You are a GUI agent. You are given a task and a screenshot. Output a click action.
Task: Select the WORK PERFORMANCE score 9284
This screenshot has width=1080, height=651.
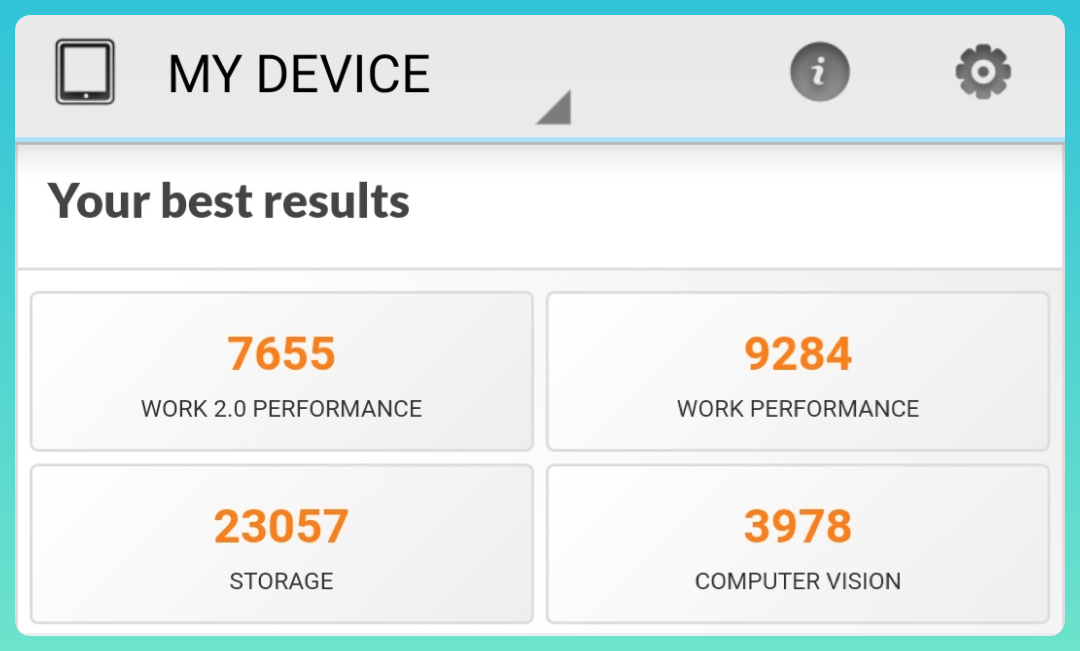pyautogui.click(x=797, y=352)
